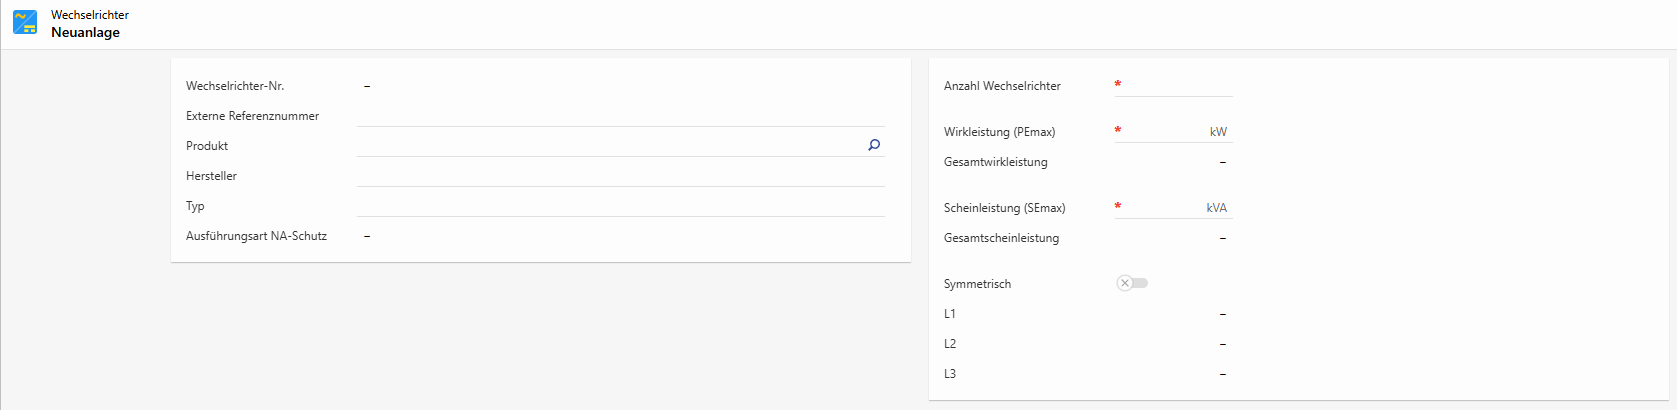Focus the Produkt input field
Image resolution: width=1677 pixels, height=410 pixels.
click(x=610, y=146)
